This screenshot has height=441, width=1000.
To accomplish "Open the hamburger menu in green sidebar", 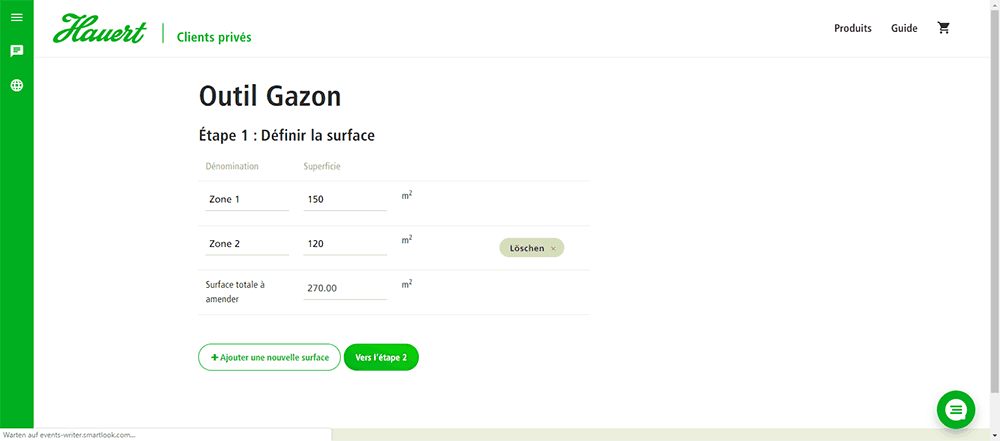I will pos(17,17).
